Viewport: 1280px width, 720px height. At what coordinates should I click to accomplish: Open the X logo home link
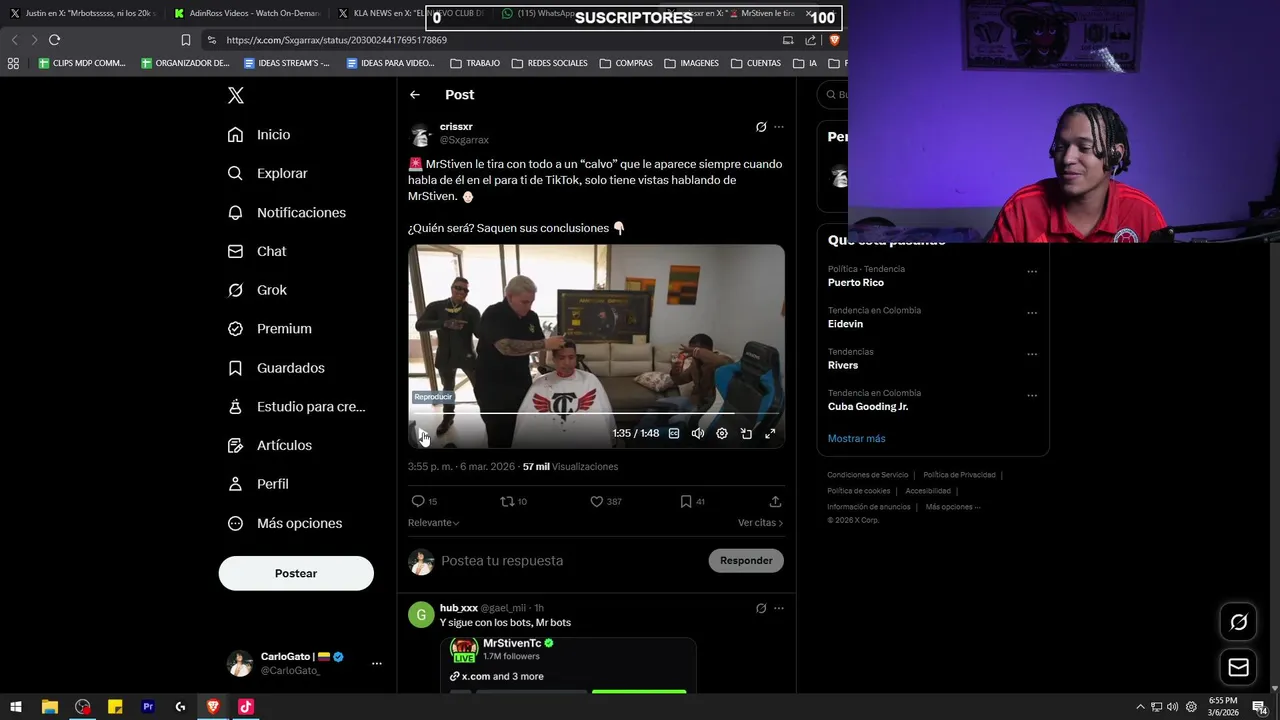pyautogui.click(x=236, y=95)
